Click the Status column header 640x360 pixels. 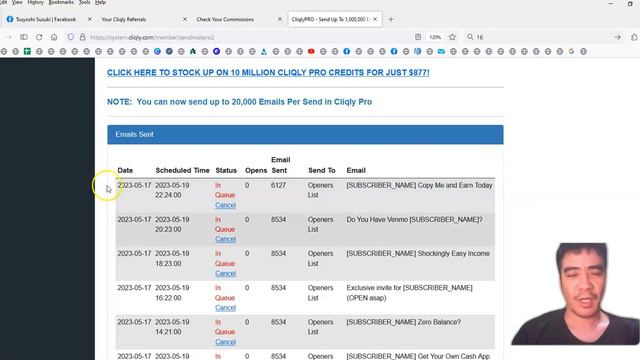(x=226, y=171)
